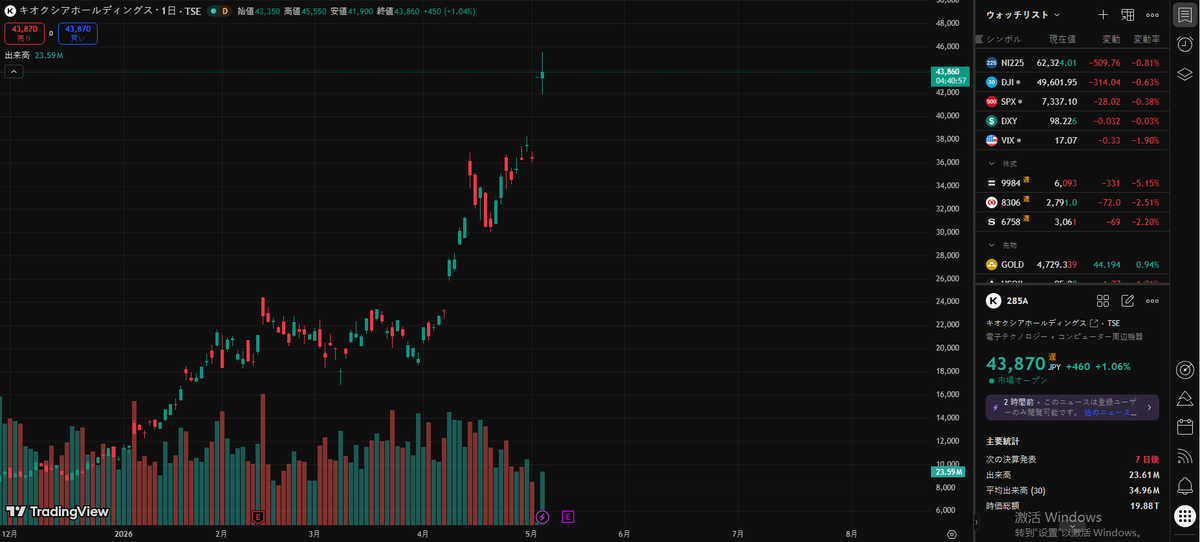The width and height of the screenshot is (1200, 542).
Task: Open the symbol detail grid layout icon
Action: [x=1103, y=300]
